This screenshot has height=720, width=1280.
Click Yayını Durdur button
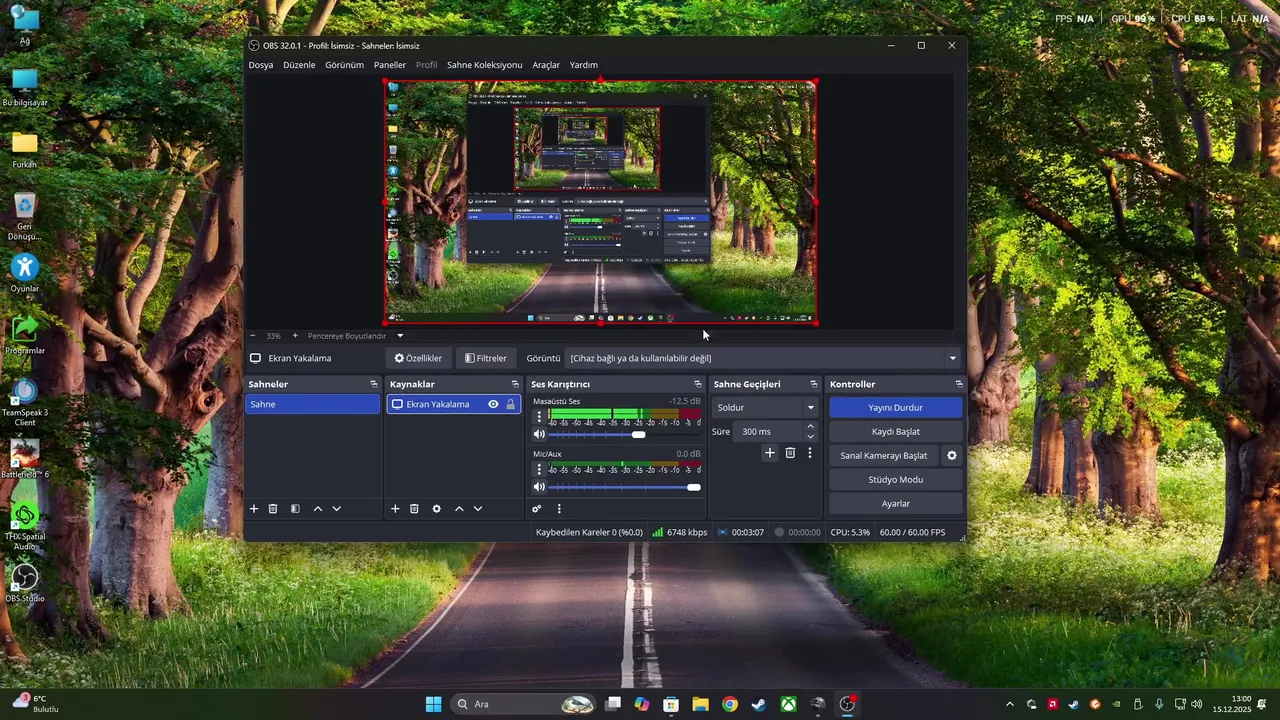click(895, 408)
